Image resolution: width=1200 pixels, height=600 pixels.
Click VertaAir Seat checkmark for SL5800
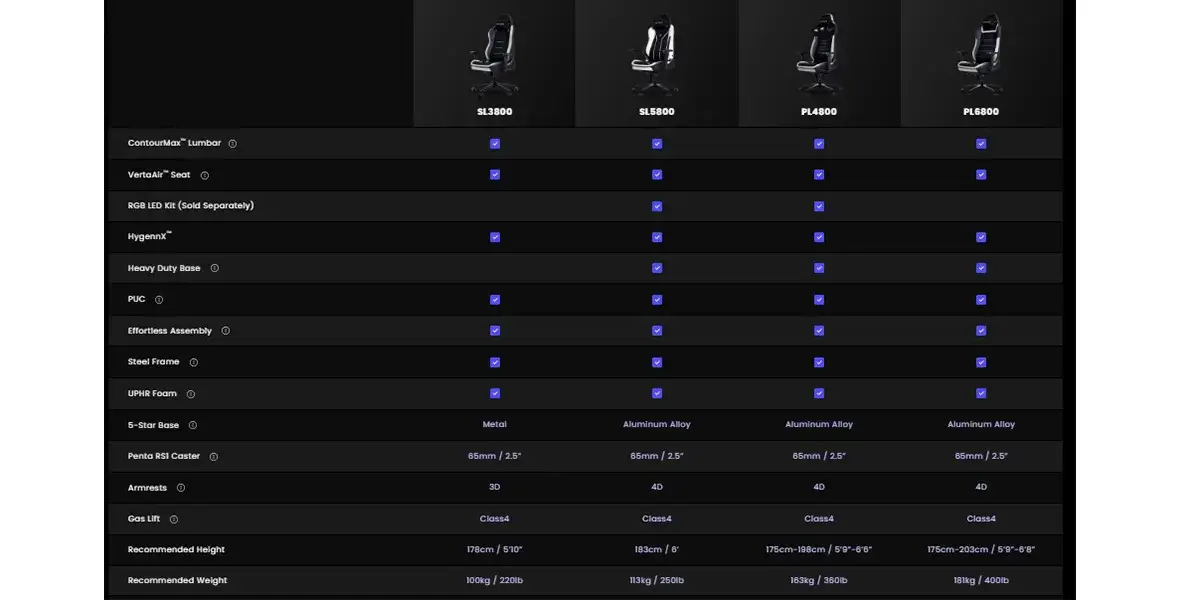click(657, 175)
